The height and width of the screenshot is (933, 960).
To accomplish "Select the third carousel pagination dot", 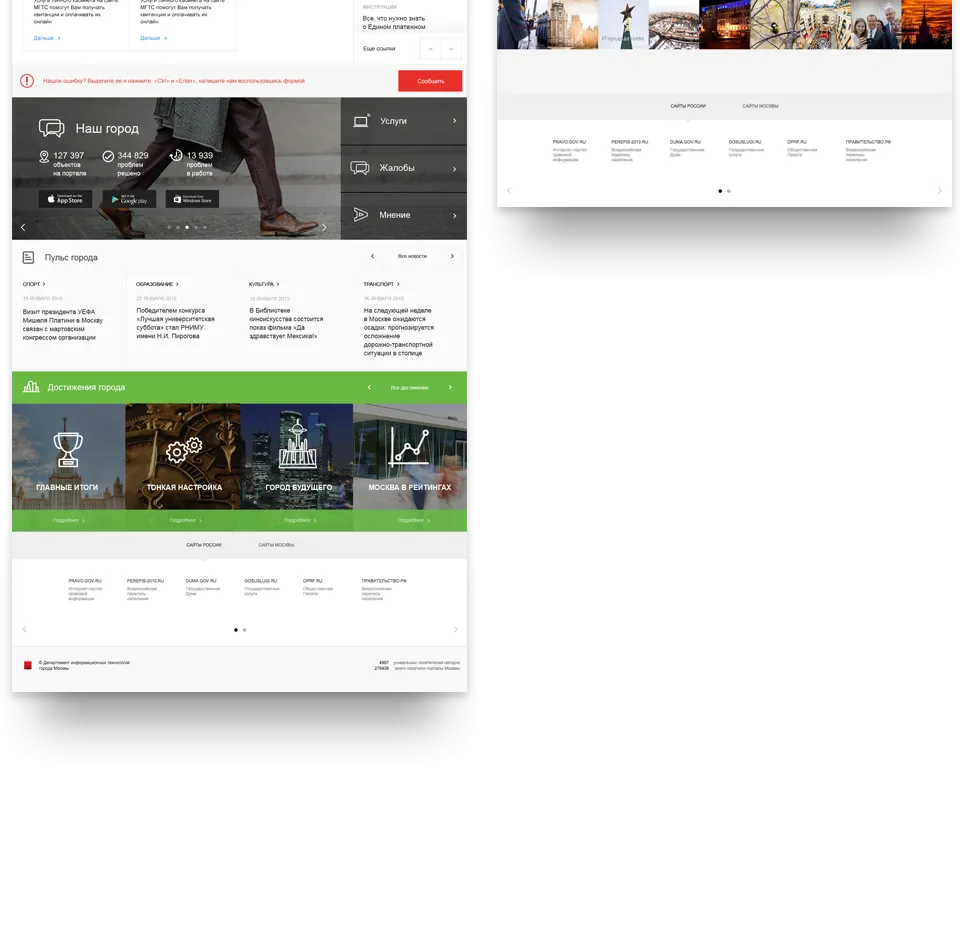I will [187, 227].
